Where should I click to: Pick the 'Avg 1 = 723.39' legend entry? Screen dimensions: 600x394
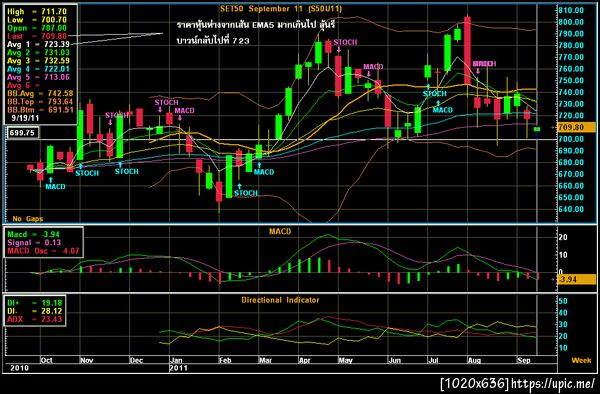38,44
